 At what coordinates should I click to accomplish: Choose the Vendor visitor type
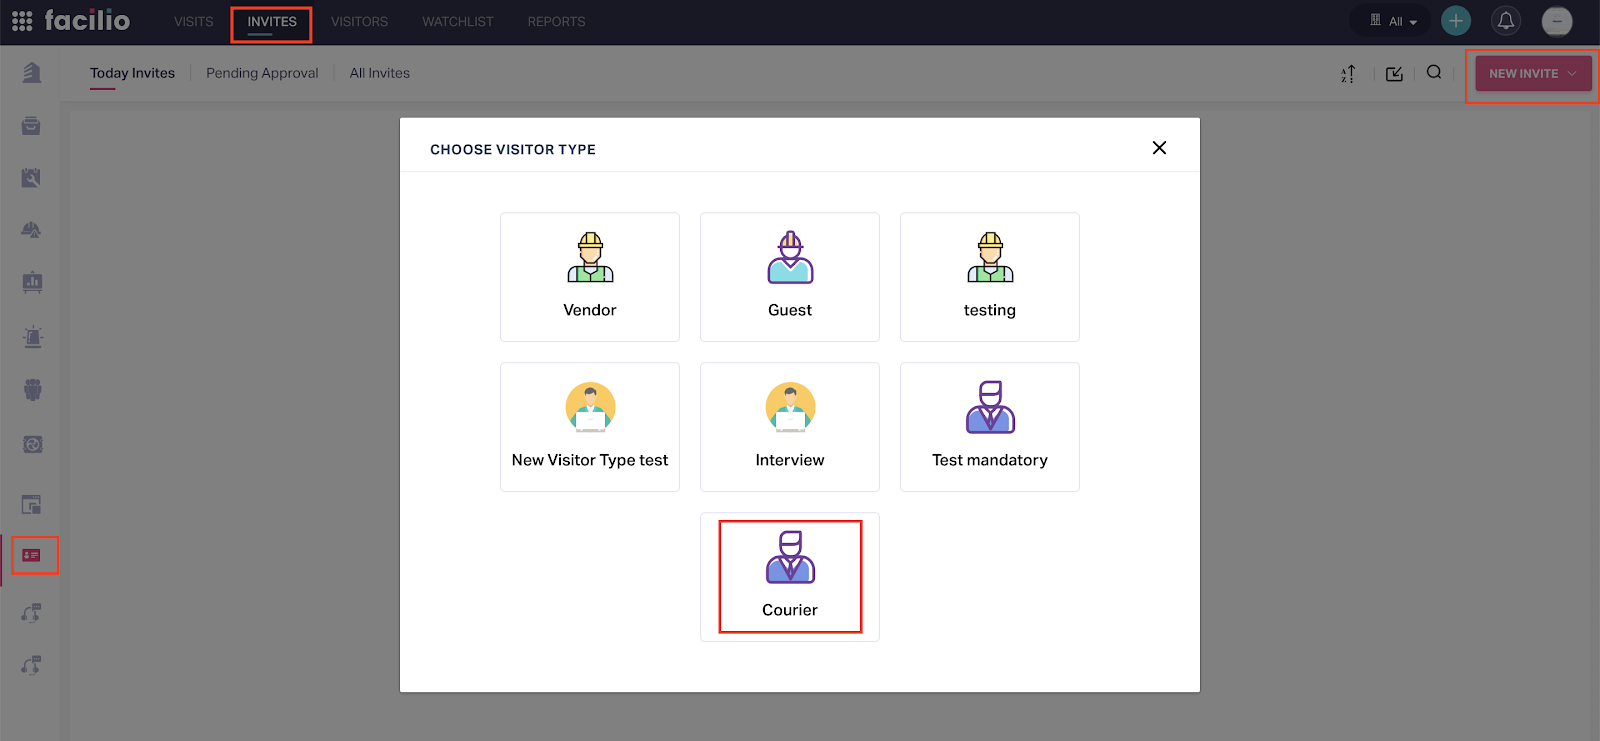590,277
